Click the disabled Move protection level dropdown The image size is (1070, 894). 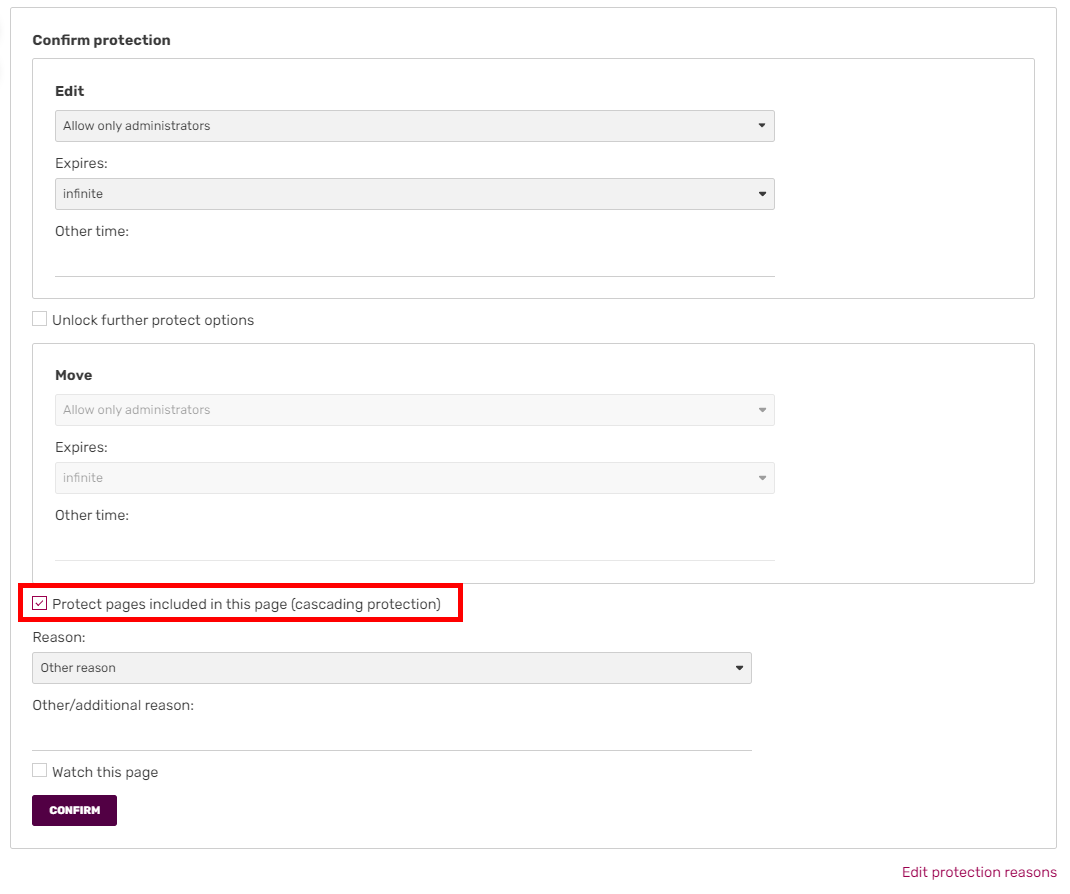pyautogui.click(x=414, y=410)
